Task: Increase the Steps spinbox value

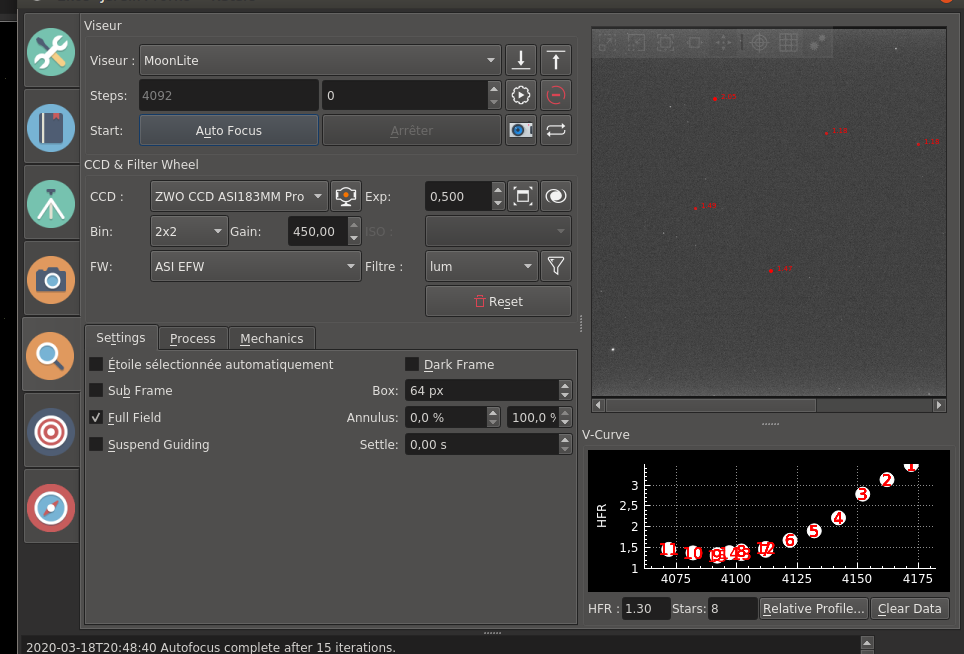Action: pyautogui.click(x=494, y=89)
